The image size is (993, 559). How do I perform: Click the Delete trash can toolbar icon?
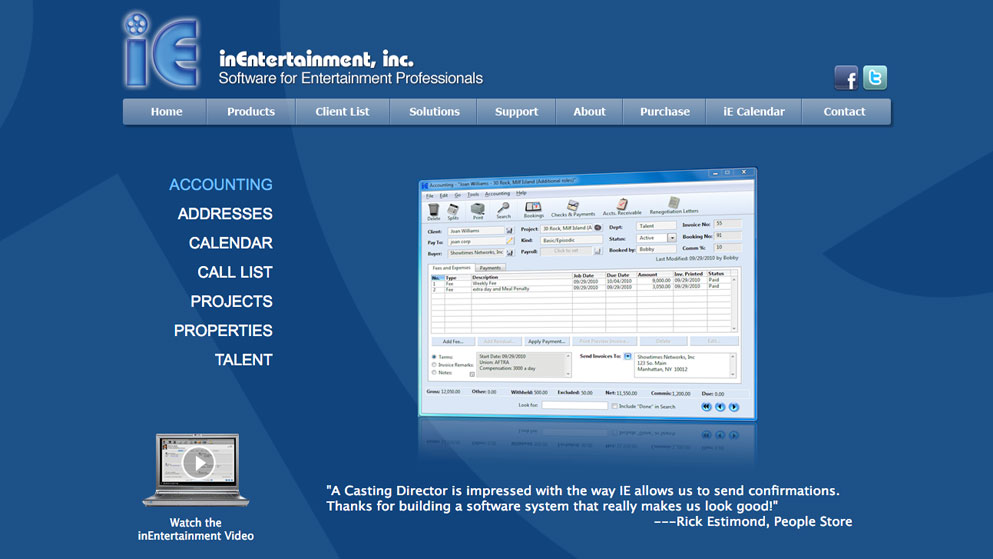pyautogui.click(x=433, y=211)
